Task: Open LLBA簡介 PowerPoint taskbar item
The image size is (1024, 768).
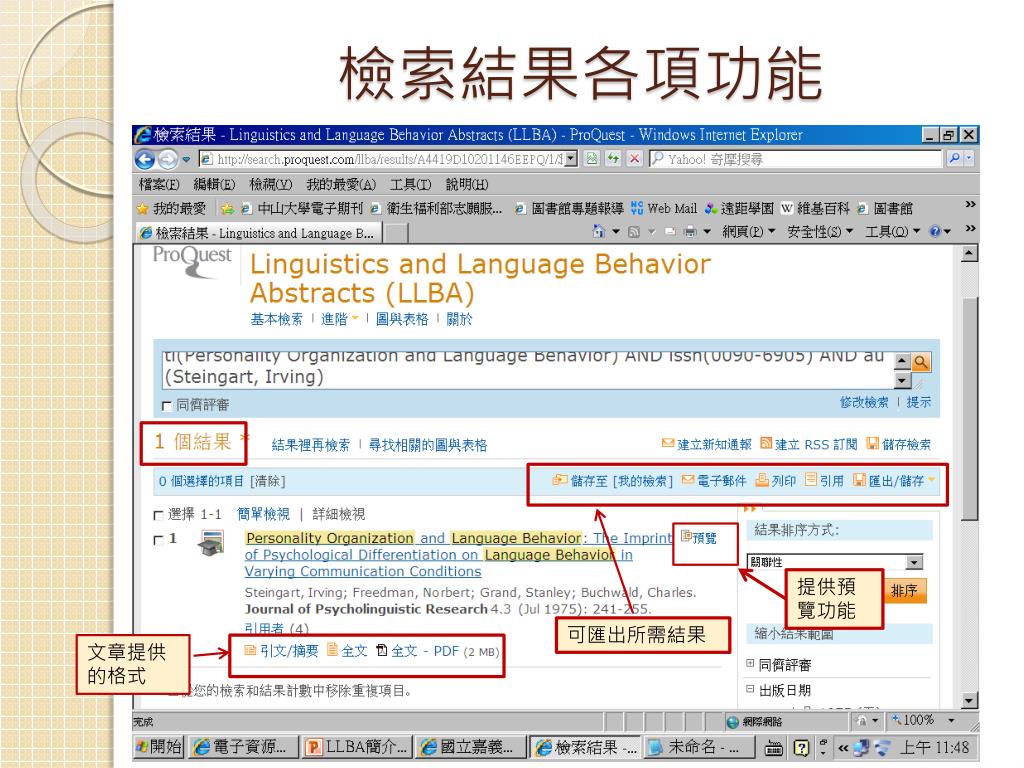Action: click(x=357, y=746)
